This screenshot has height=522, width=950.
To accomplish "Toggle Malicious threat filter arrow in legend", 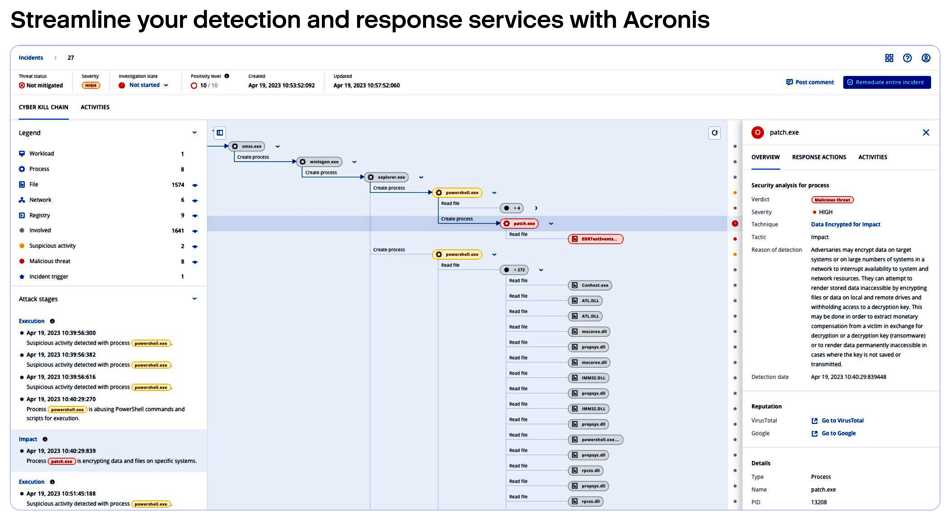I will coord(195,262).
